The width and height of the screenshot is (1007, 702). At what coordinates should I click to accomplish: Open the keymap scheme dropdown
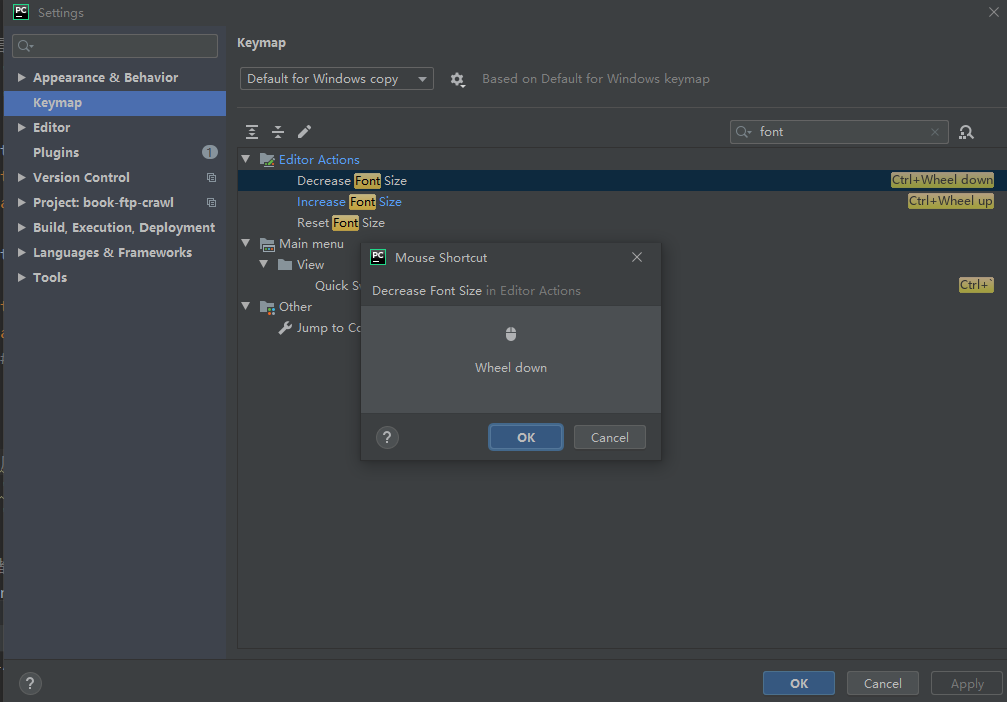[337, 79]
